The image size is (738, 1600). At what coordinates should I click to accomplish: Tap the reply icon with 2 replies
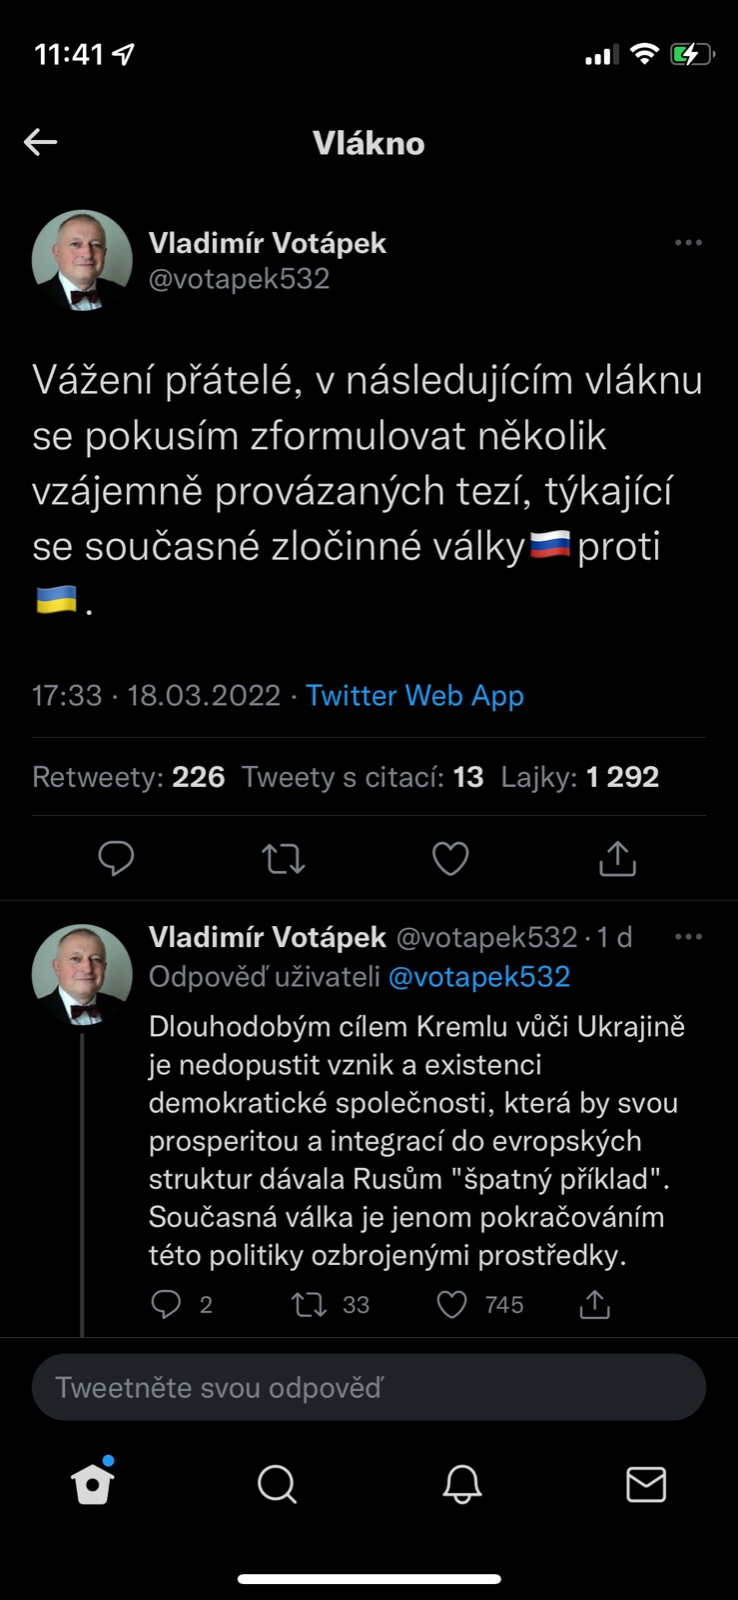click(x=166, y=1304)
